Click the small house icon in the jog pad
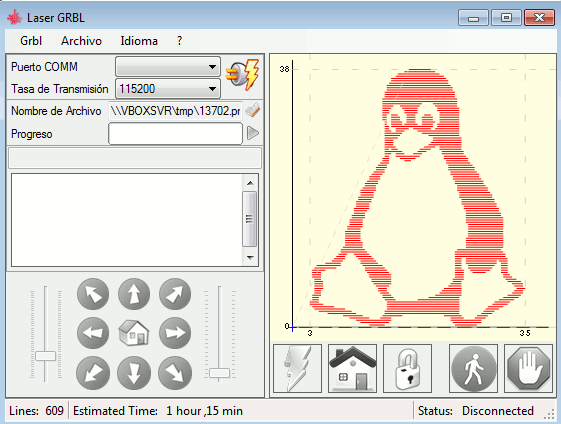Viewport: 561px width, 424px height. 133,332
